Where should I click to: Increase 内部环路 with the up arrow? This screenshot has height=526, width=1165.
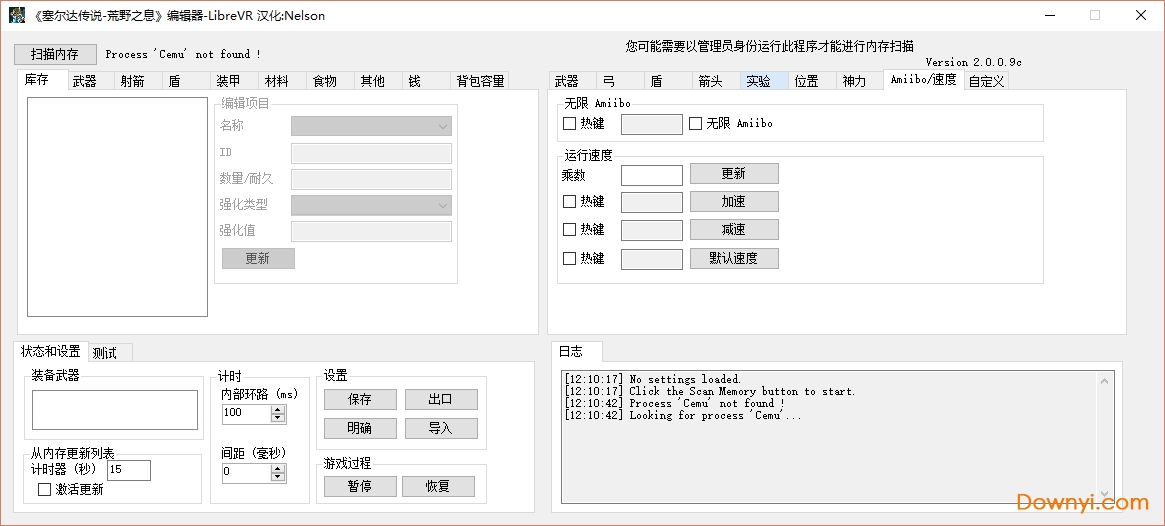click(x=278, y=409)
